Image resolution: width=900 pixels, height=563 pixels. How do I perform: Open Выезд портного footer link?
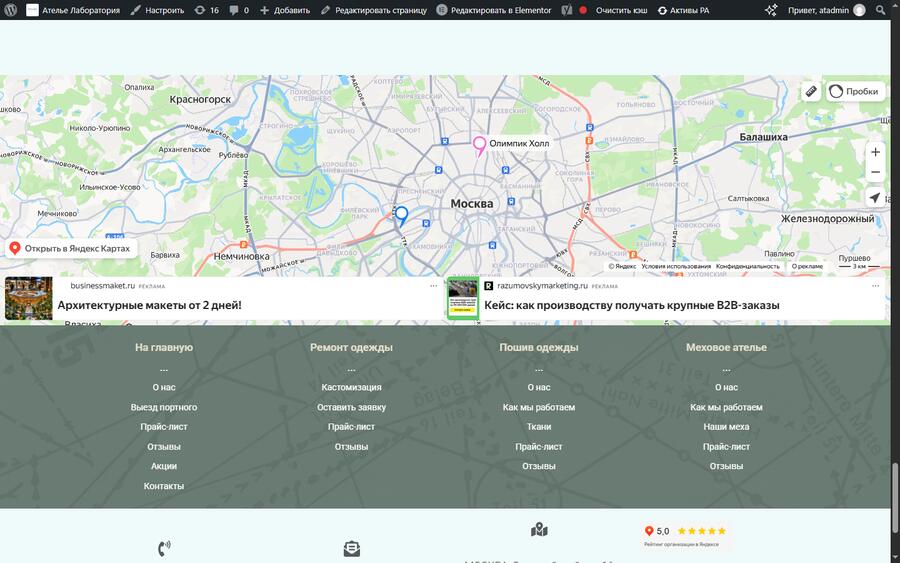pyautogui.click(x=164, y=407)
